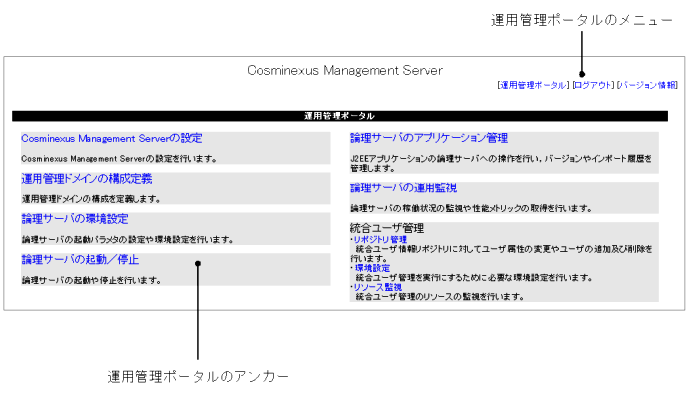The height and width of the screenshot is (398, 688).
Task: Click text Cosminexus Management Serverの設定を行います。
Action: pyautogui.click(x=119, y=159)
